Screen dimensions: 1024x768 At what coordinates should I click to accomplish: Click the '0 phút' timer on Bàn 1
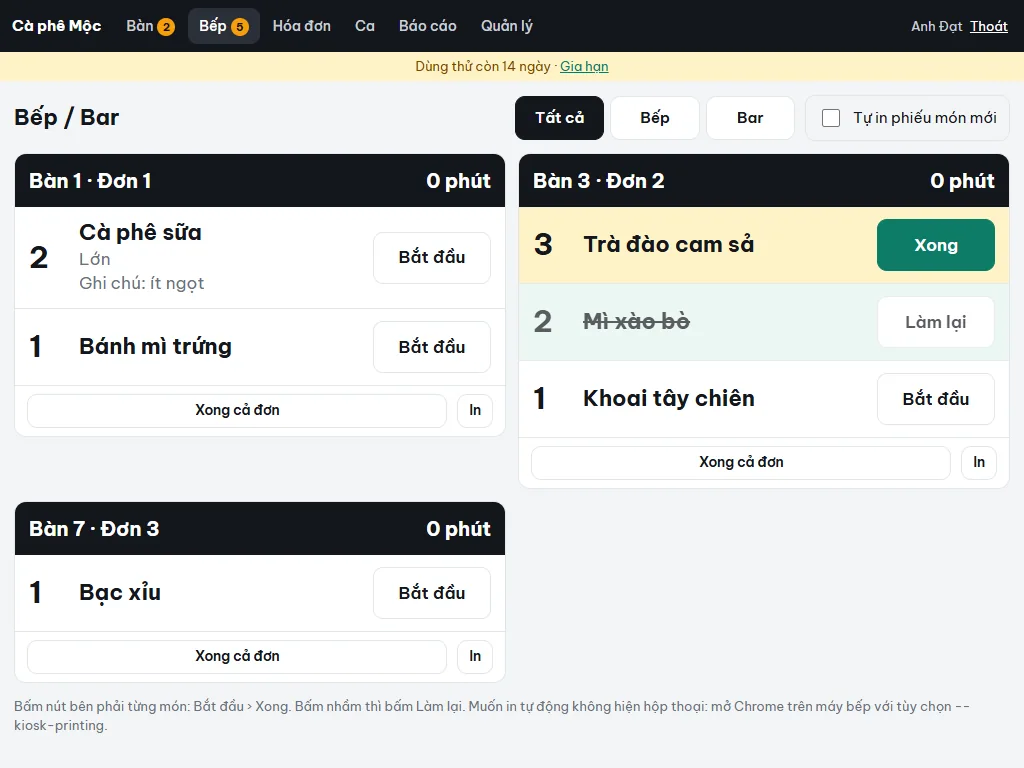point(458,181)
